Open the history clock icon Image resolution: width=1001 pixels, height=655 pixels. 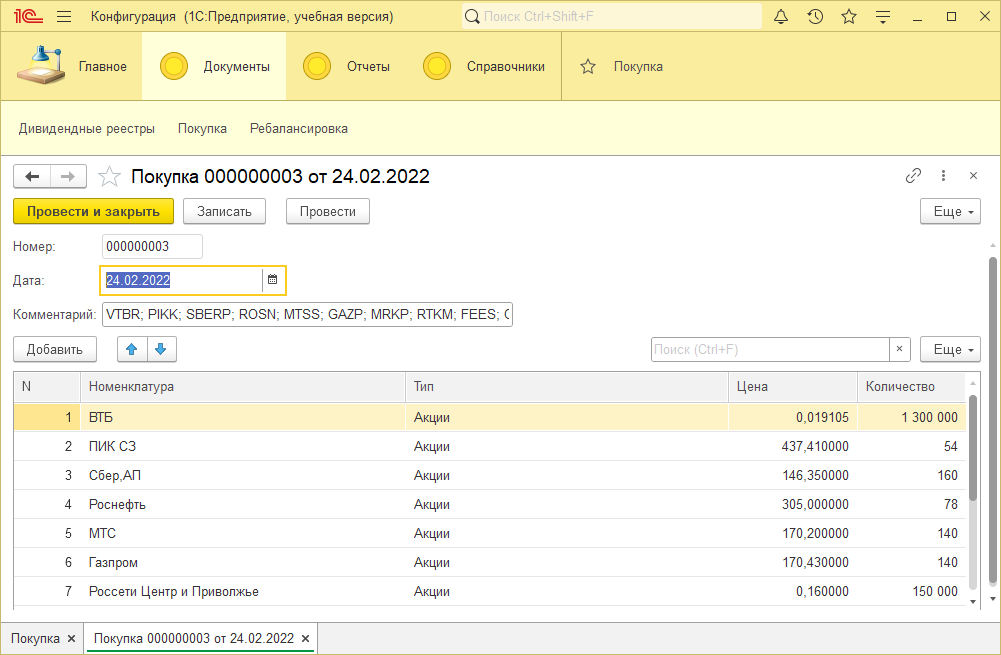pyautogui.click(x=815, y=17)
